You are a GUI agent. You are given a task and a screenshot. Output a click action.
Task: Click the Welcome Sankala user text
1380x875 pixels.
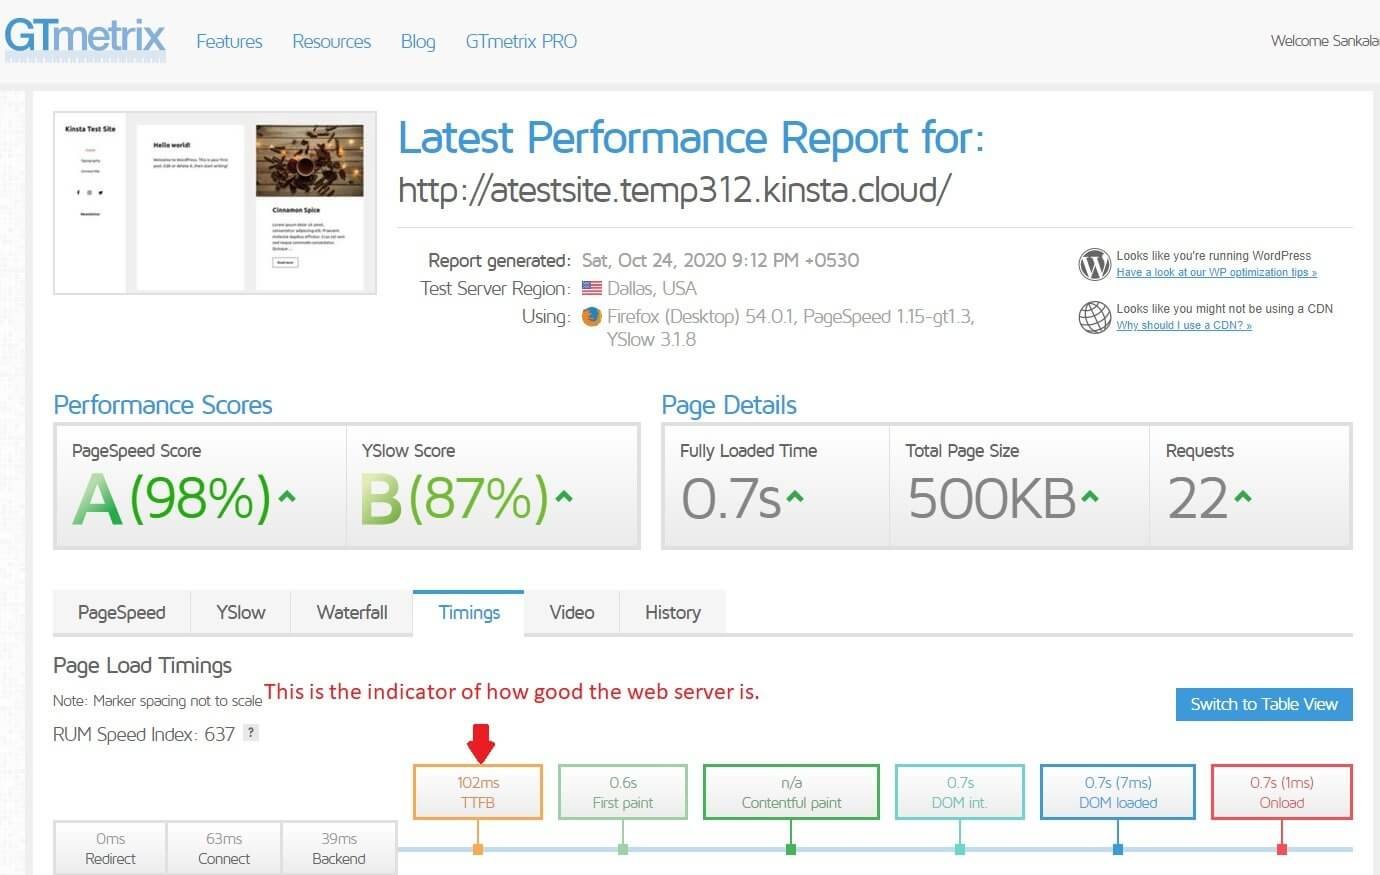(1325, 41)
